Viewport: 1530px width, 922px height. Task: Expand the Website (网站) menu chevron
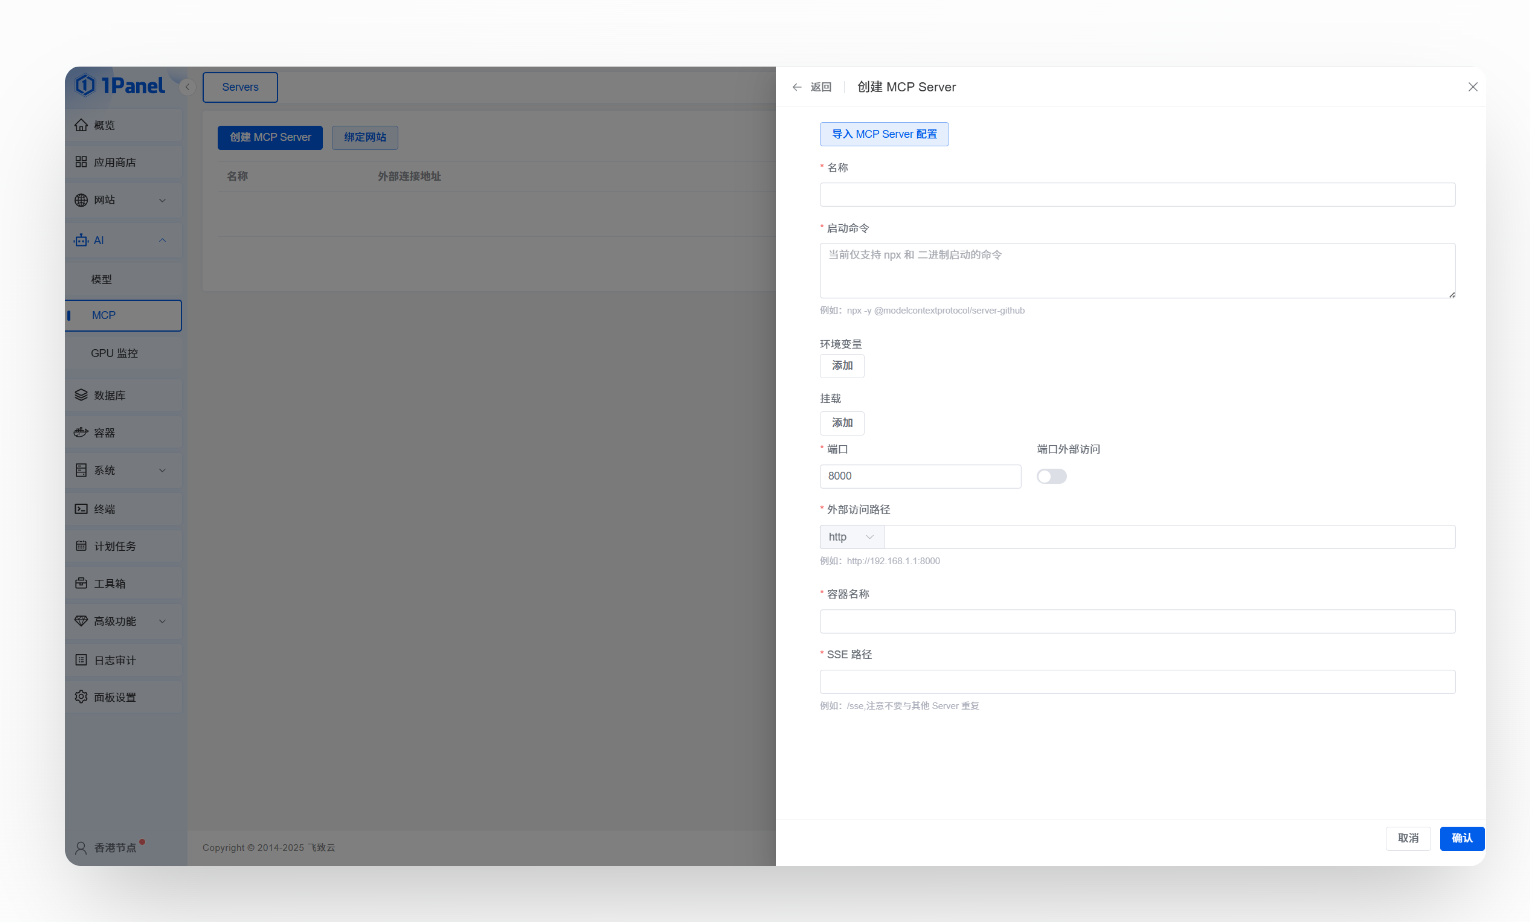162,200
